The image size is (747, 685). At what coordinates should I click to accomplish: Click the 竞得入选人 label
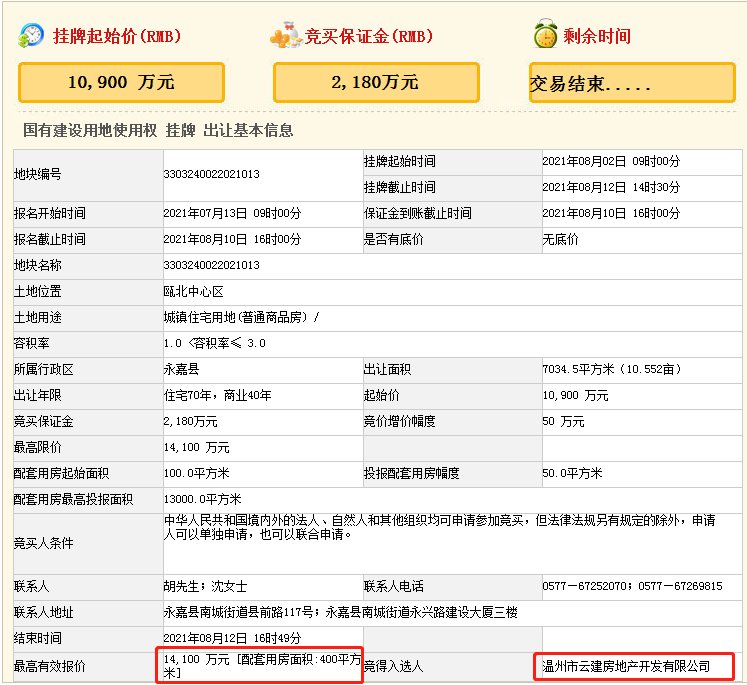point(394,666)
